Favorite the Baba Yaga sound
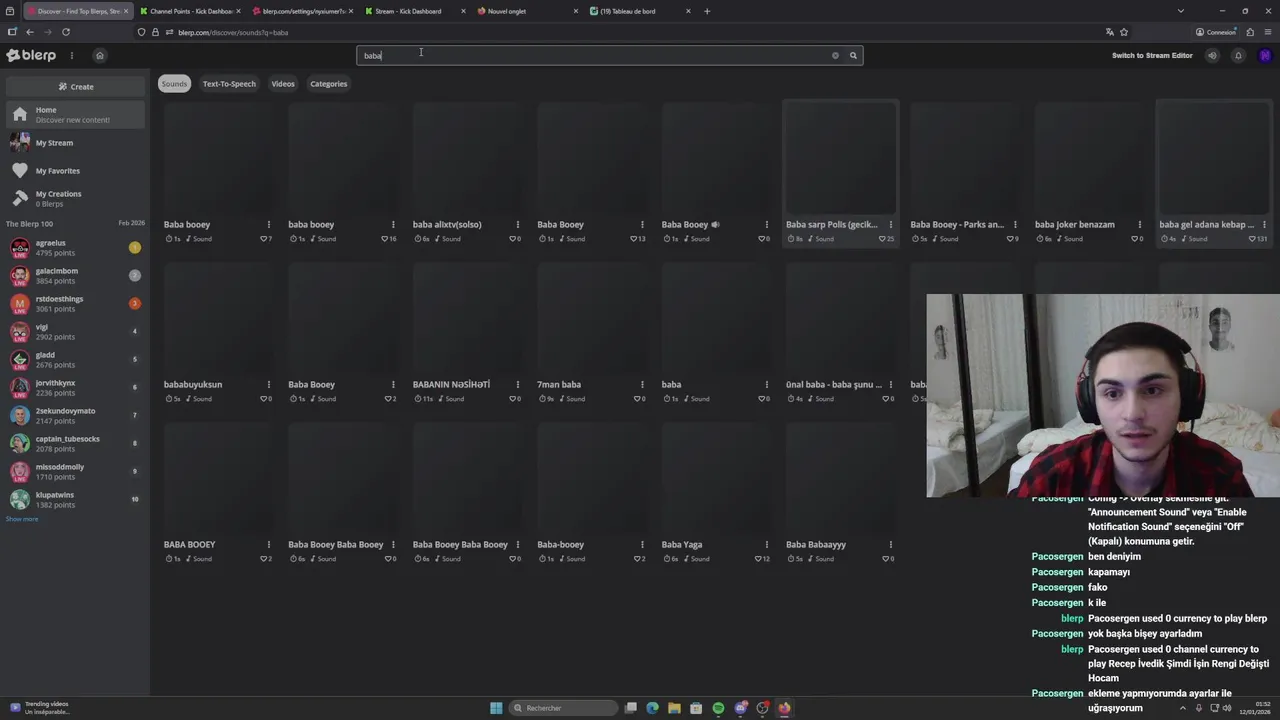1280x720 pixels. pyautogui.click(x=758, y=559)
